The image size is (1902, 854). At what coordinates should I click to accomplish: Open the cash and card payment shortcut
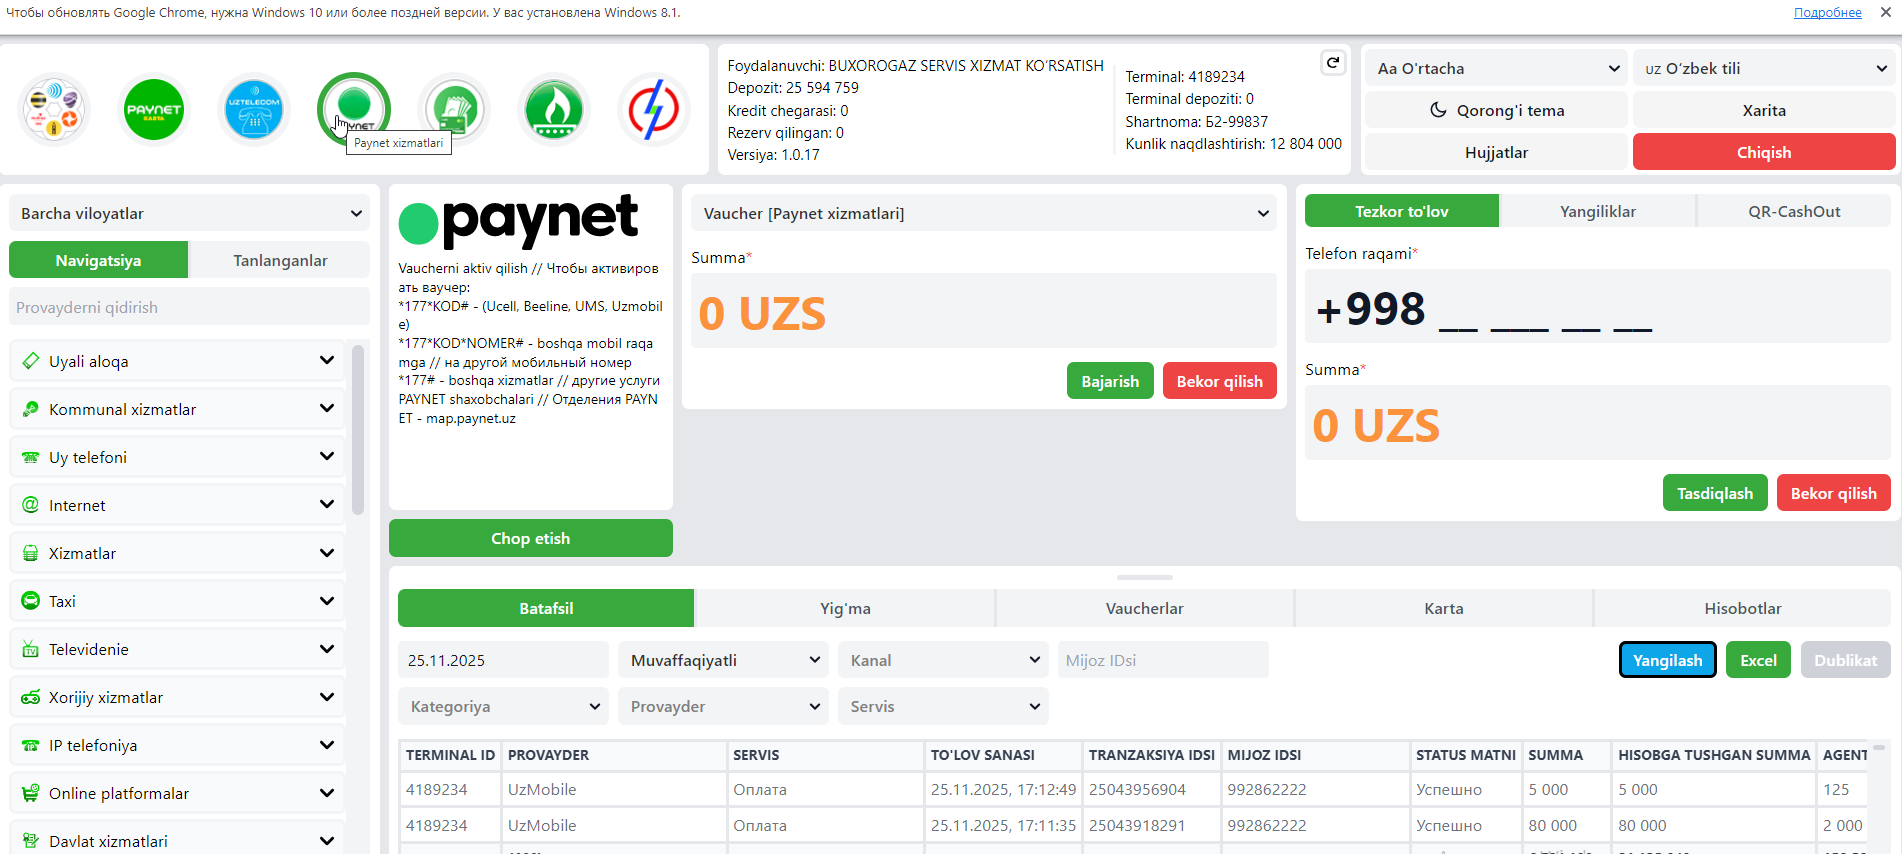pos(454,109)
